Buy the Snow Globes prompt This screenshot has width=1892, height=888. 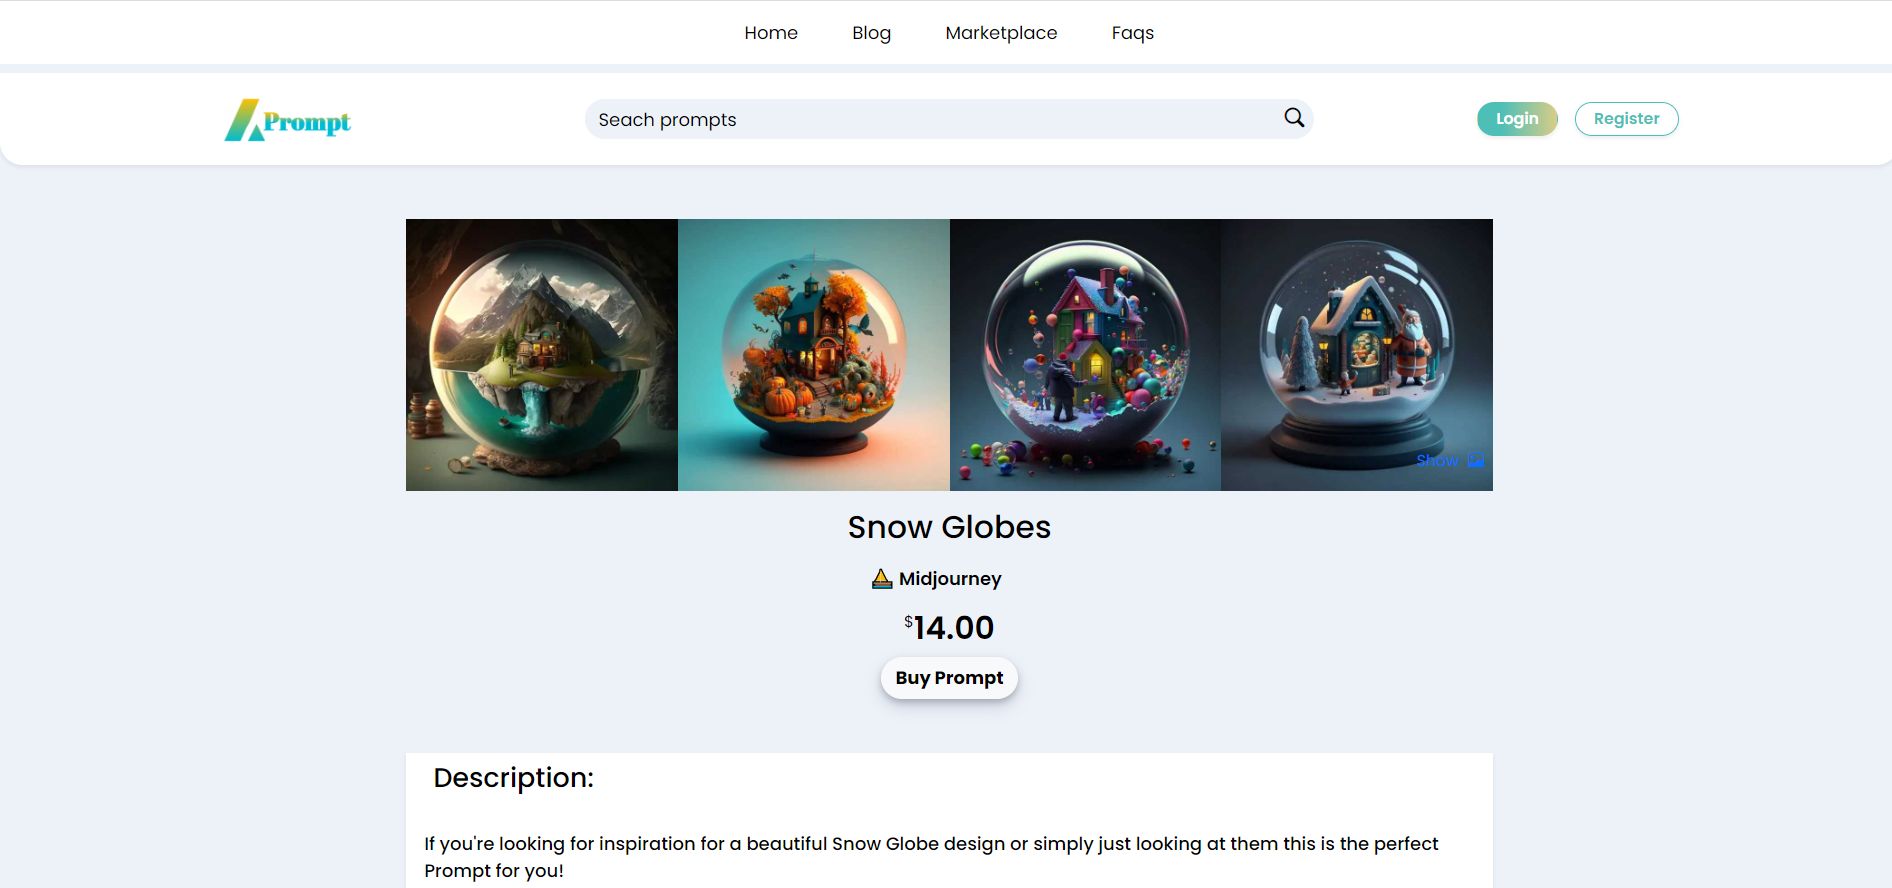[x=949, y=678]
